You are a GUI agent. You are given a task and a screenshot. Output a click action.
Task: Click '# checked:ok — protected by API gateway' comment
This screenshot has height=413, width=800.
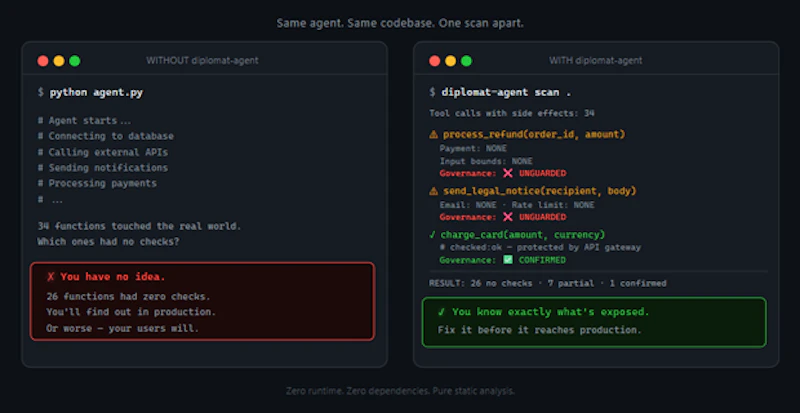click(540, 248)
